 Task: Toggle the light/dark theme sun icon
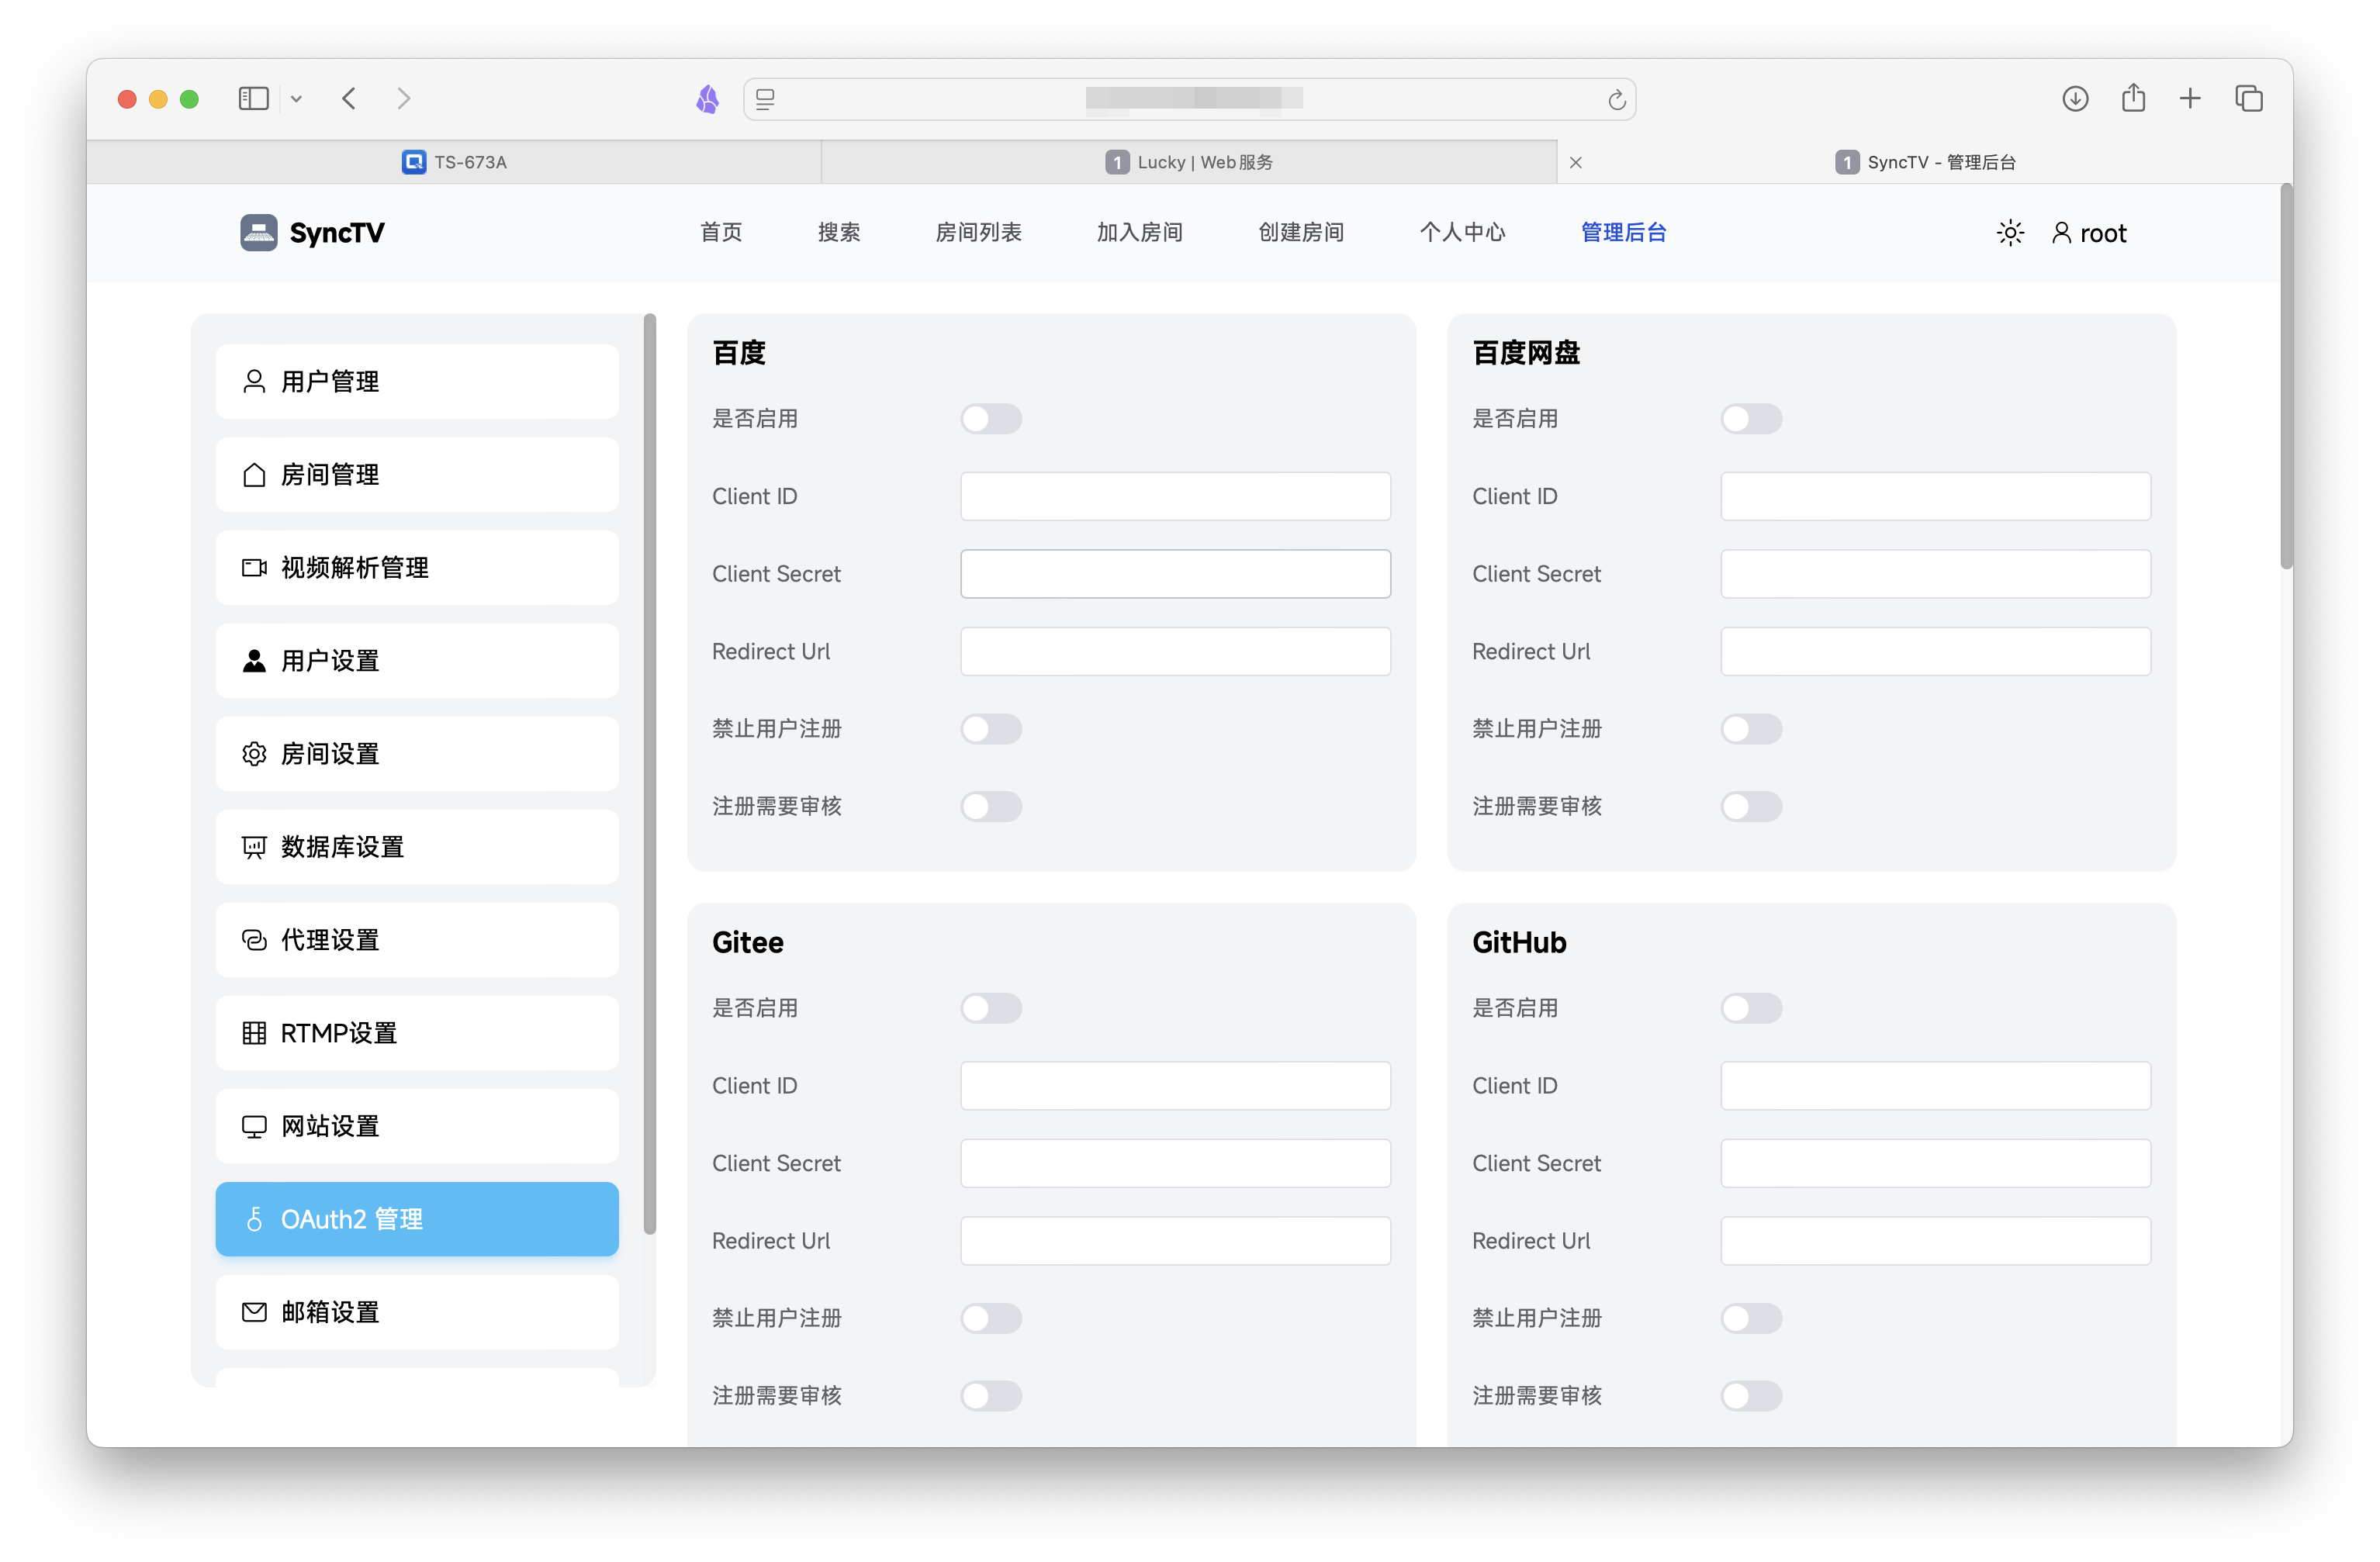tap(2010, 233)
